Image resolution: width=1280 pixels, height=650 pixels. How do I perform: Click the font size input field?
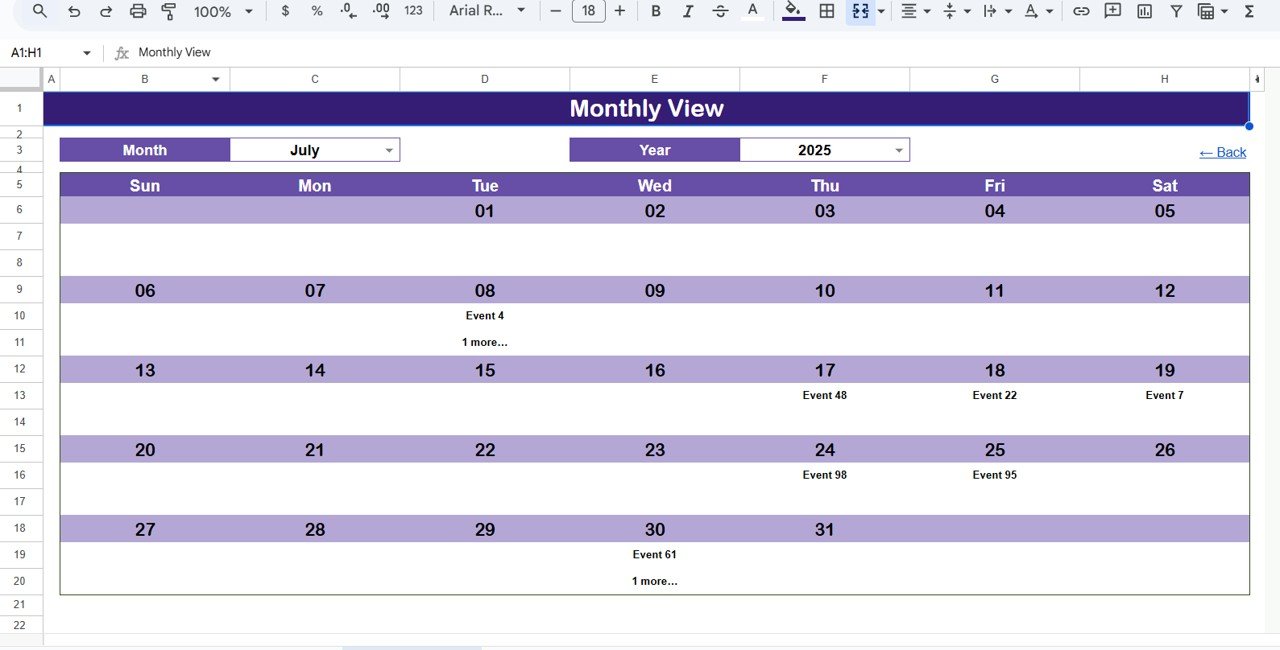[588, 11]
